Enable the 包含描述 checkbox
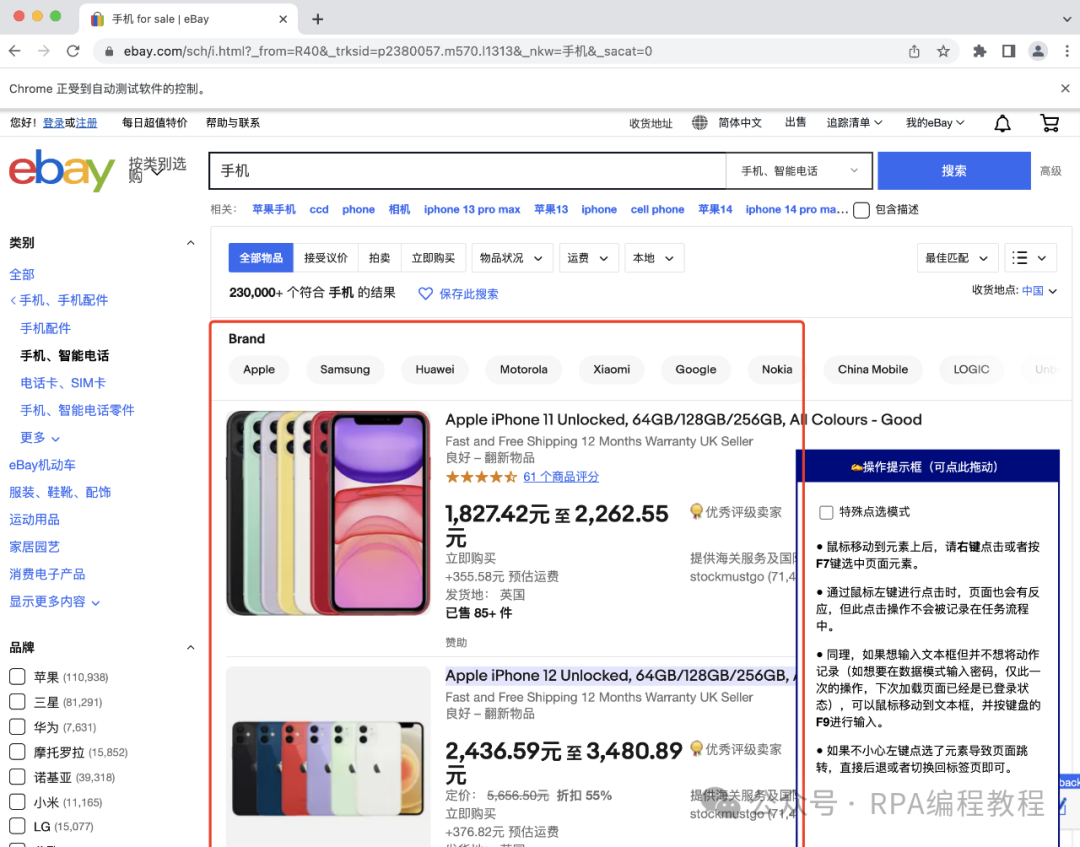 [x=861, y=210]
